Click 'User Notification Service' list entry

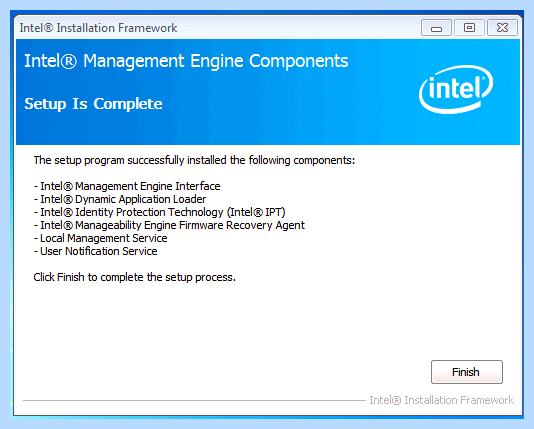pos(96,251)
